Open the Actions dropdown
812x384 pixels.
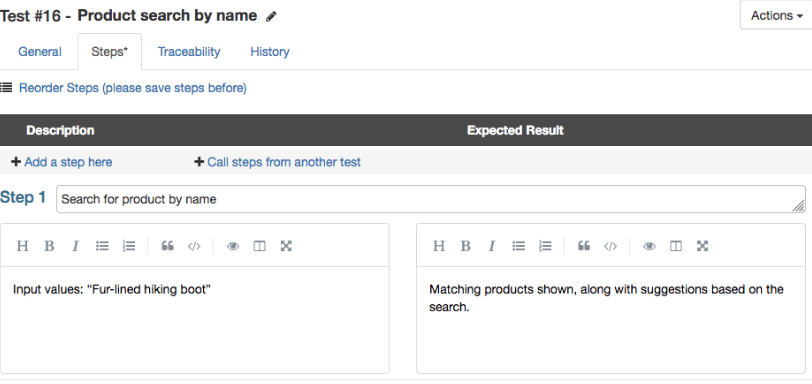click(776, 16)
